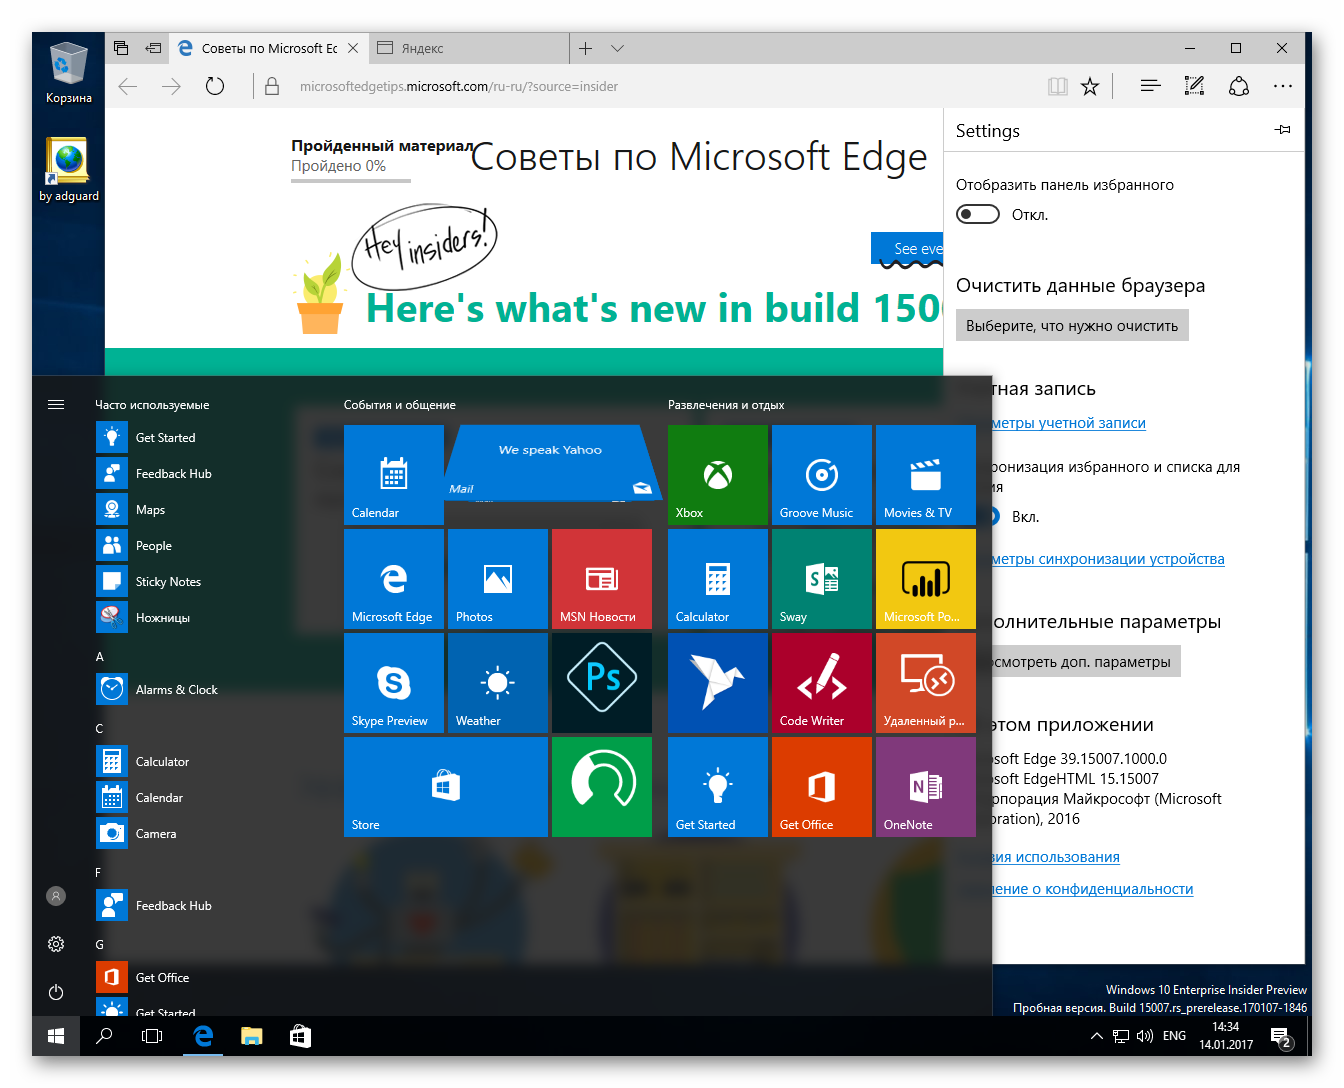Launch the Xbox tile
1344x1088 pixels.
click(x=718, y=475)
